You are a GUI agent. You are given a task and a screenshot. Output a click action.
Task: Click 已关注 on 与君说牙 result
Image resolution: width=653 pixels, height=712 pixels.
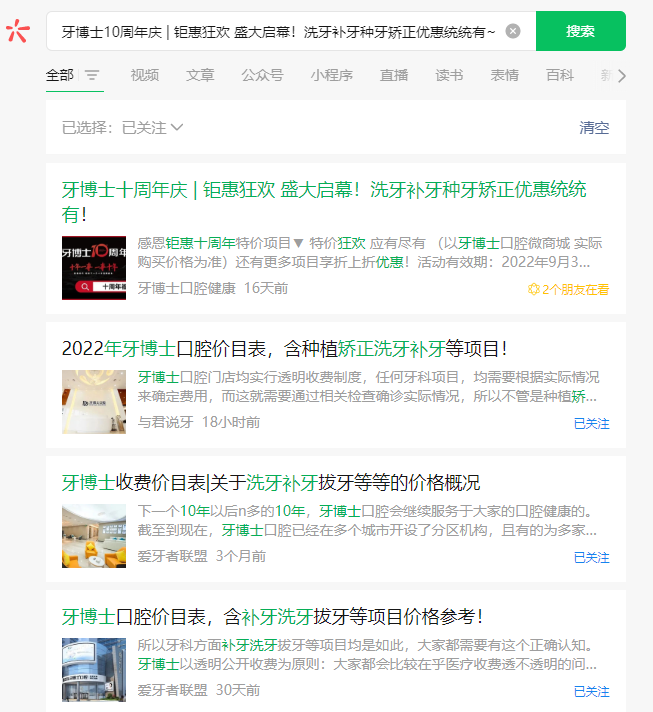click(x=591, y=424)
